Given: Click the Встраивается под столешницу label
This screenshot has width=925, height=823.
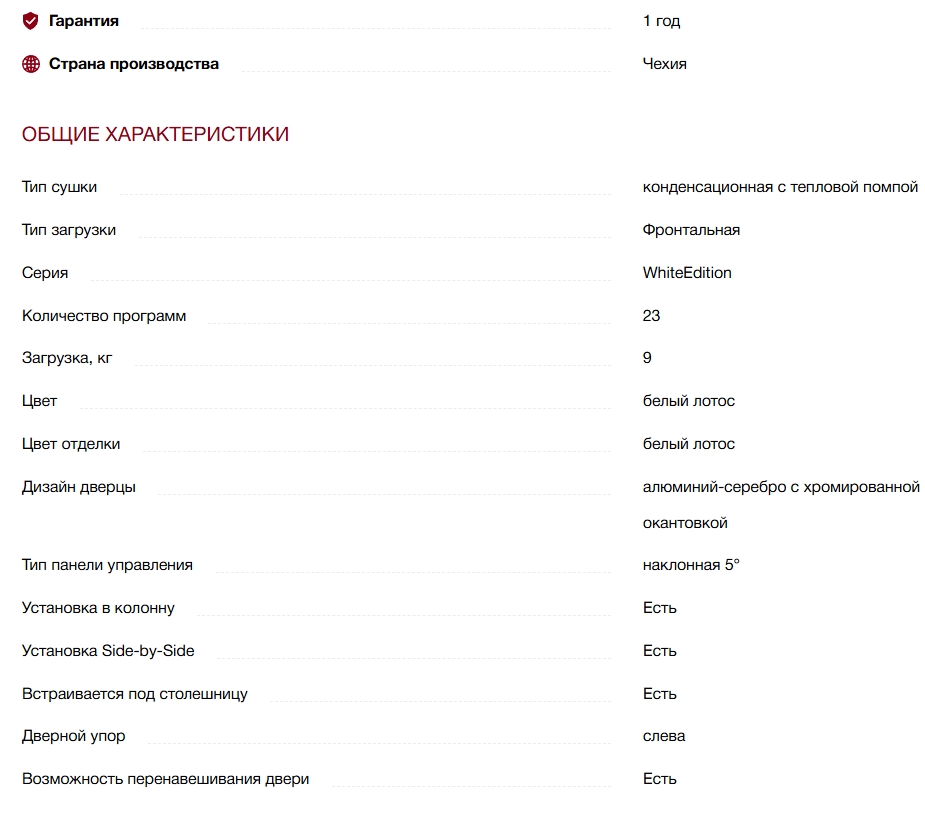Looking at the screenshot, I should click(135, 694).
